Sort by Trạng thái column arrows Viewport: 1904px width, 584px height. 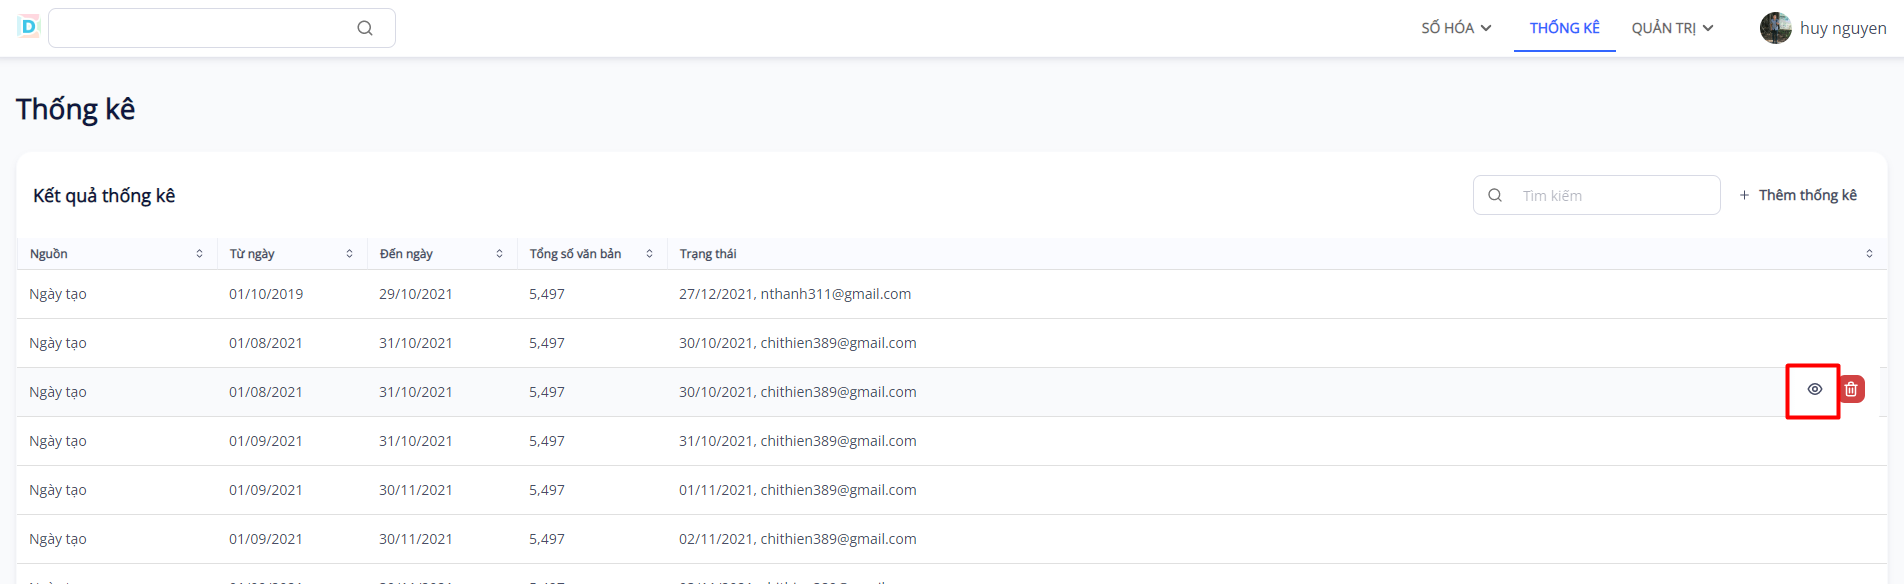pos(1869,254)
